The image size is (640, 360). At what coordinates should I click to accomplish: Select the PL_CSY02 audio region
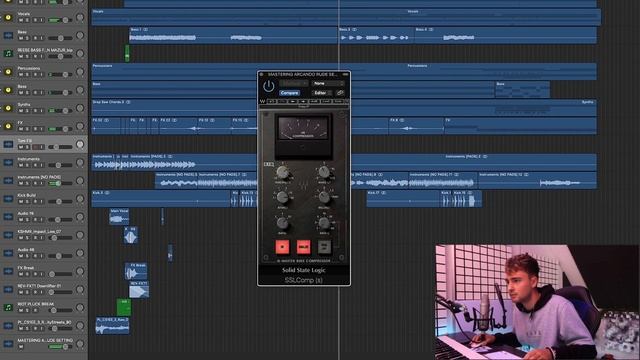pos(112,326)
